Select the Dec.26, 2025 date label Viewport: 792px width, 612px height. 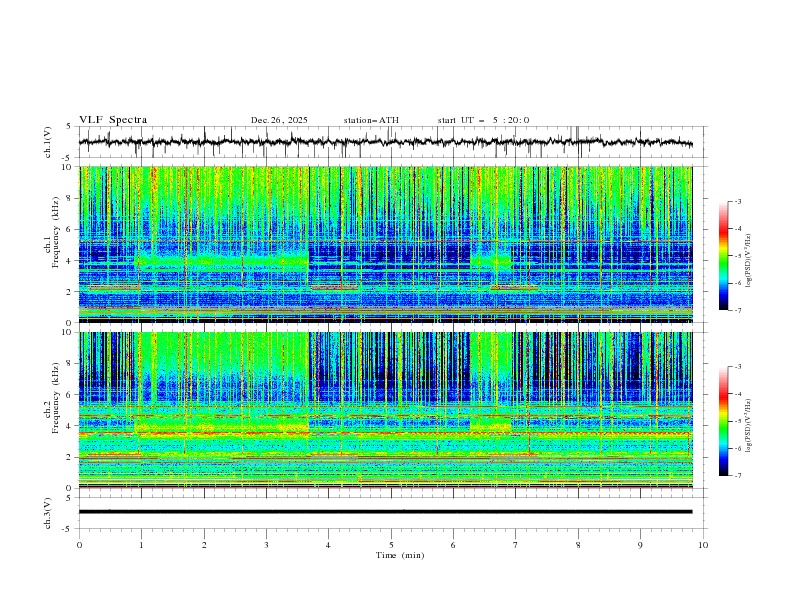(279, 120)
